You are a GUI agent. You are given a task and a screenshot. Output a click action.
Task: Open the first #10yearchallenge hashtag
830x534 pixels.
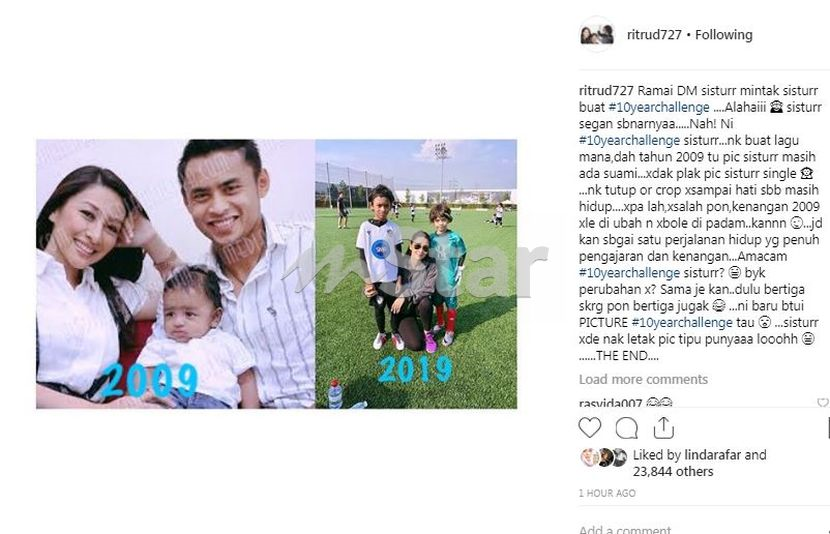tap(659, 107)
